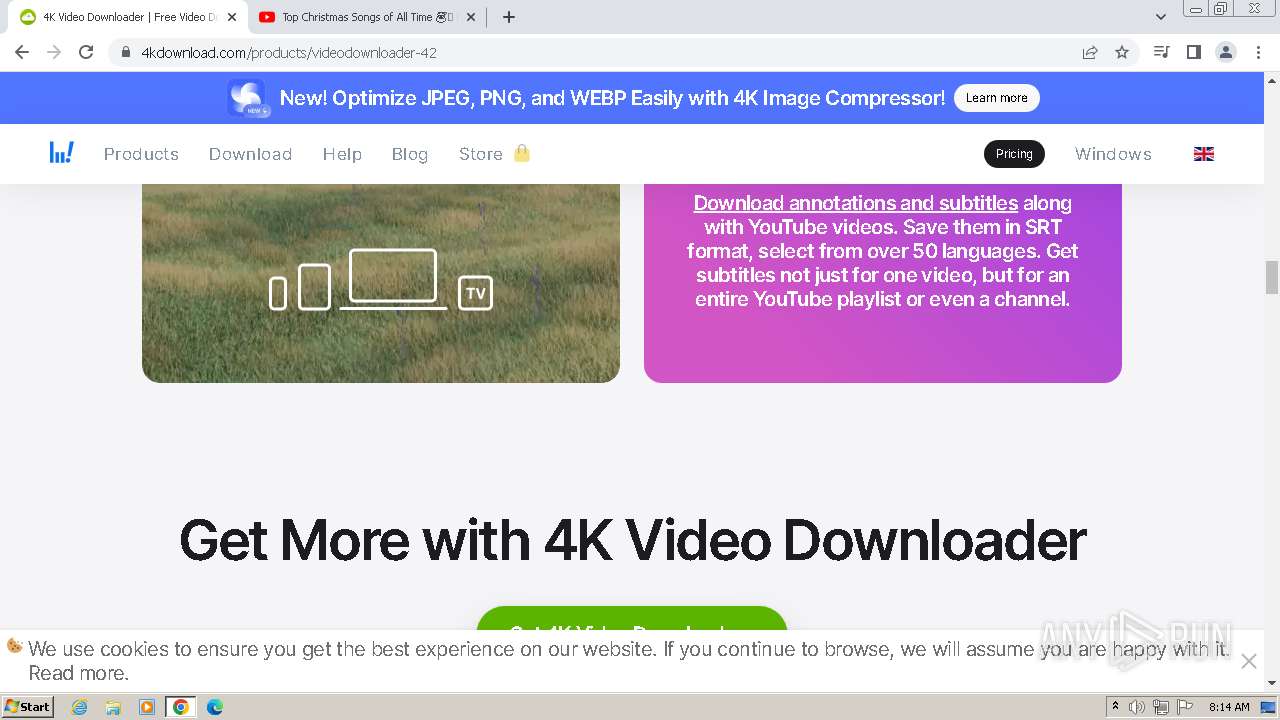1280x720 pixels.
Task: Close the Top Christmas Songs tab
Action: [471, 17]
